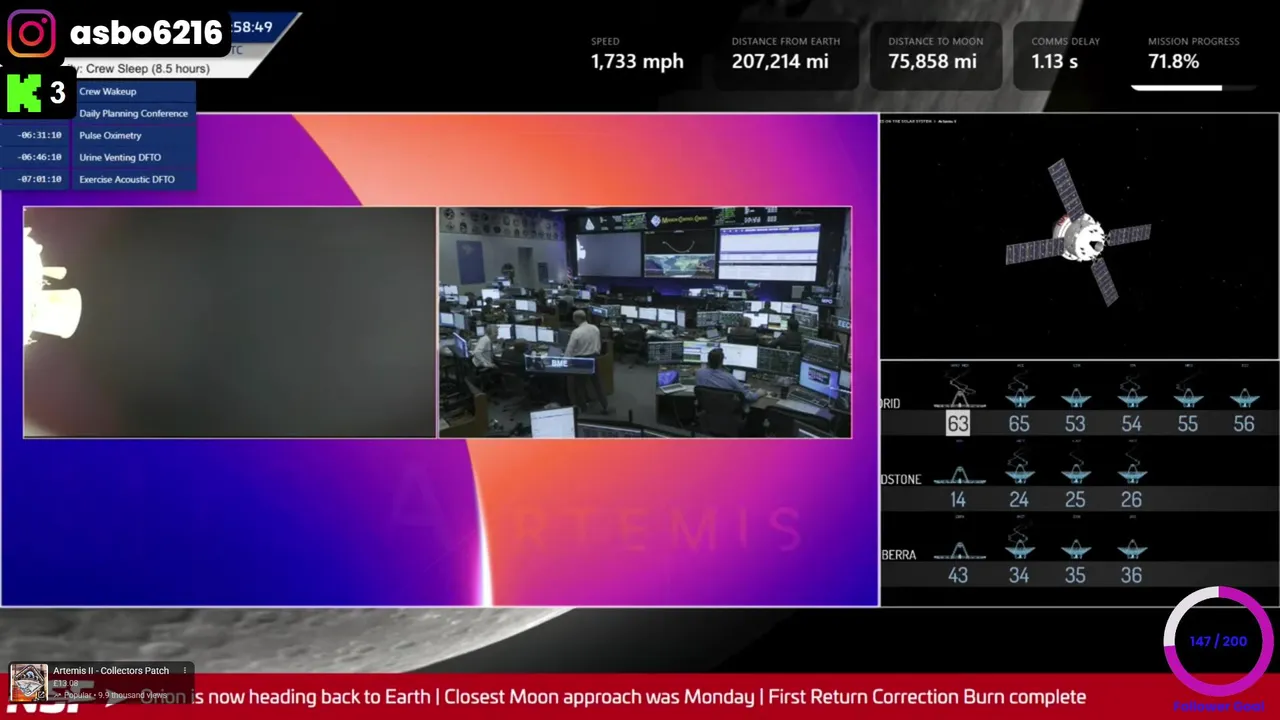Screen dimensions: 1280x720
Task: Click the 1.13 s comms delay value
Action: (x=1054, y=61)
